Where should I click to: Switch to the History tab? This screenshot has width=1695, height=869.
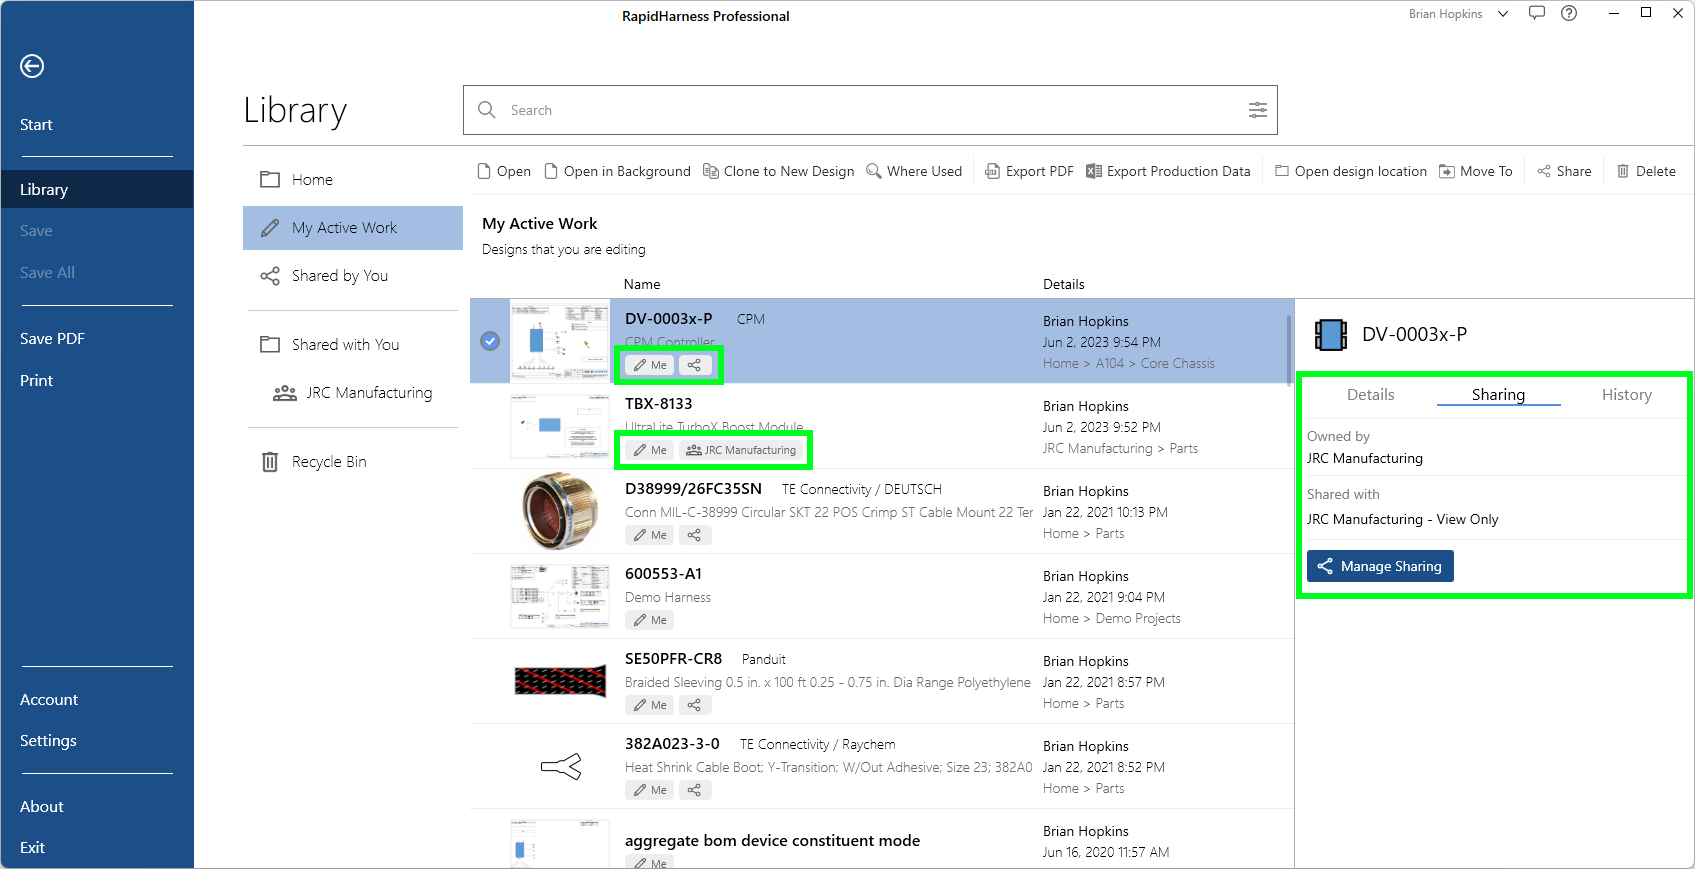[1627, 395]
